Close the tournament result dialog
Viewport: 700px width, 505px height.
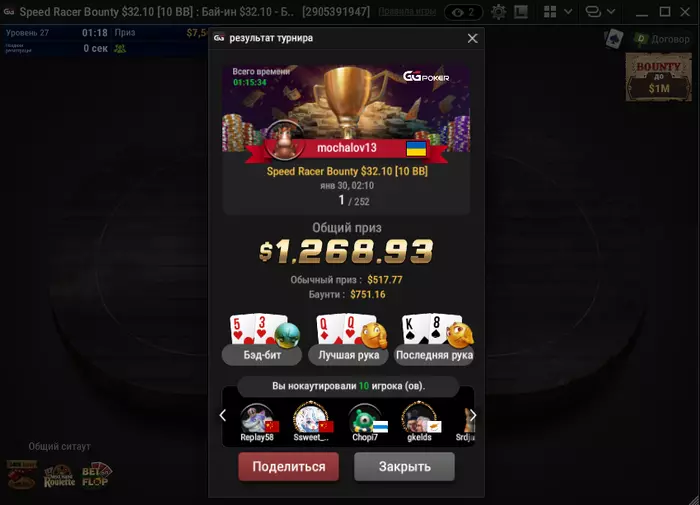coord(472,38)
